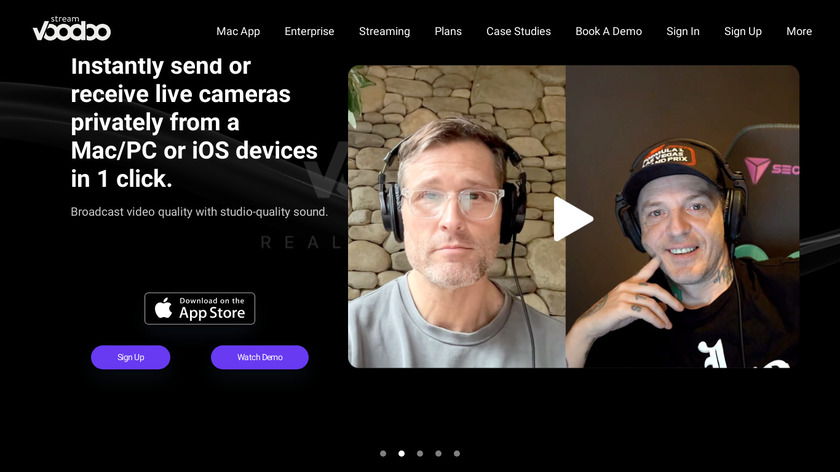
Task: Go to the first carousel slide dot
Action: tap(383, 453)
